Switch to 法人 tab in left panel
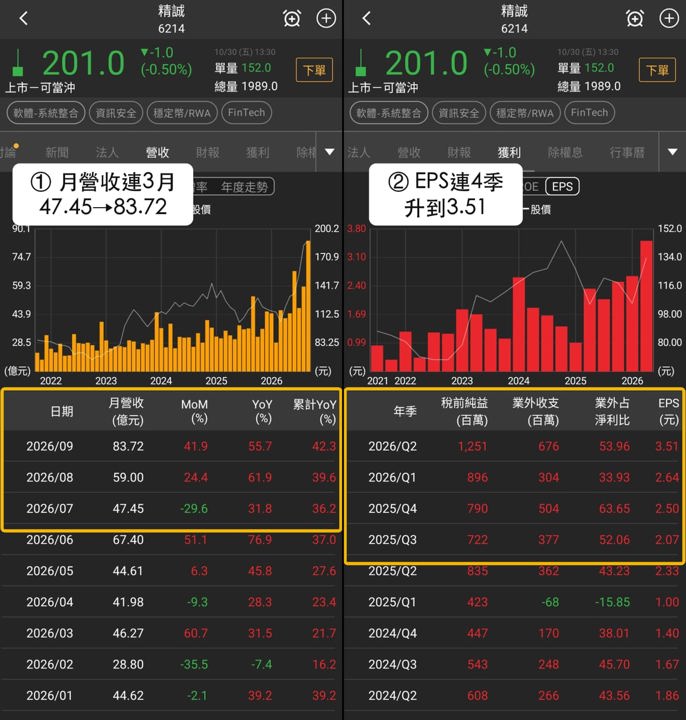The width and height of the screenshot is (686, 720). (x=107, y=152)
